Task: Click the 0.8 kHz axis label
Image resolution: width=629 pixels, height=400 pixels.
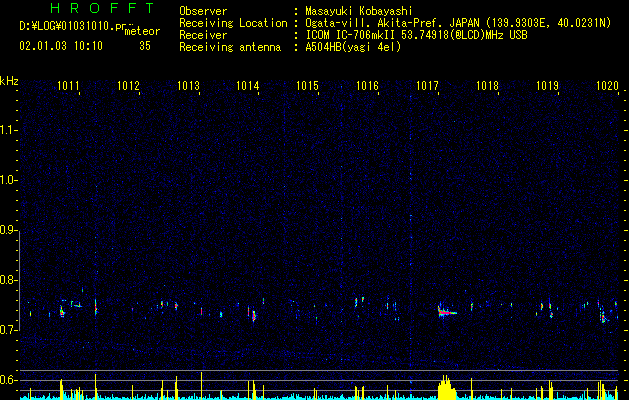Action: click(x=8, y=280)
